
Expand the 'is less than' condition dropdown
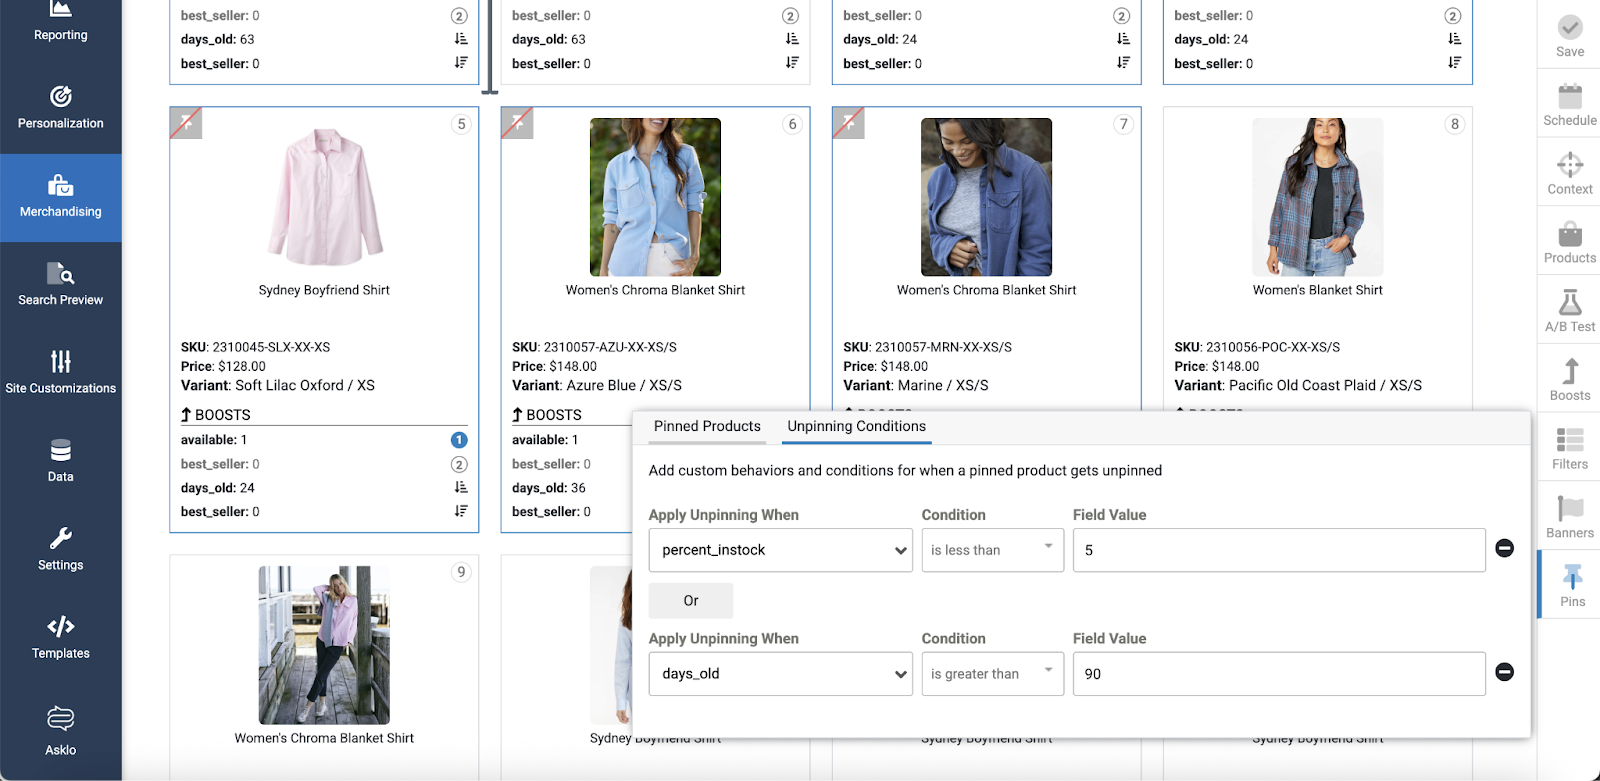coord(992,550)
